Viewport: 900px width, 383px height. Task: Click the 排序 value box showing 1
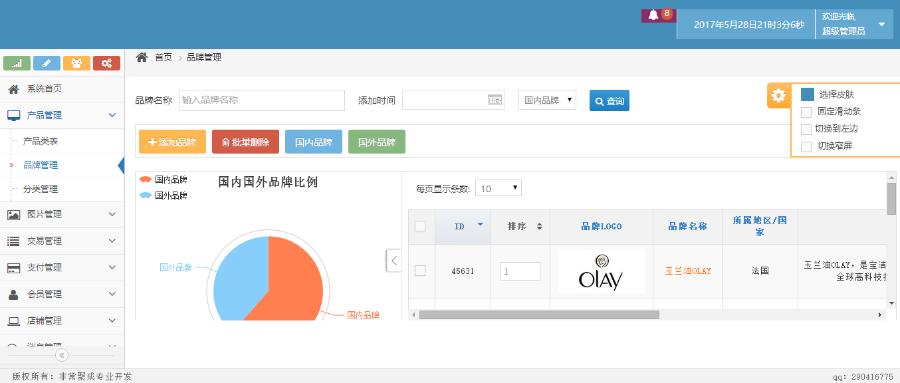tap(520, 272)
